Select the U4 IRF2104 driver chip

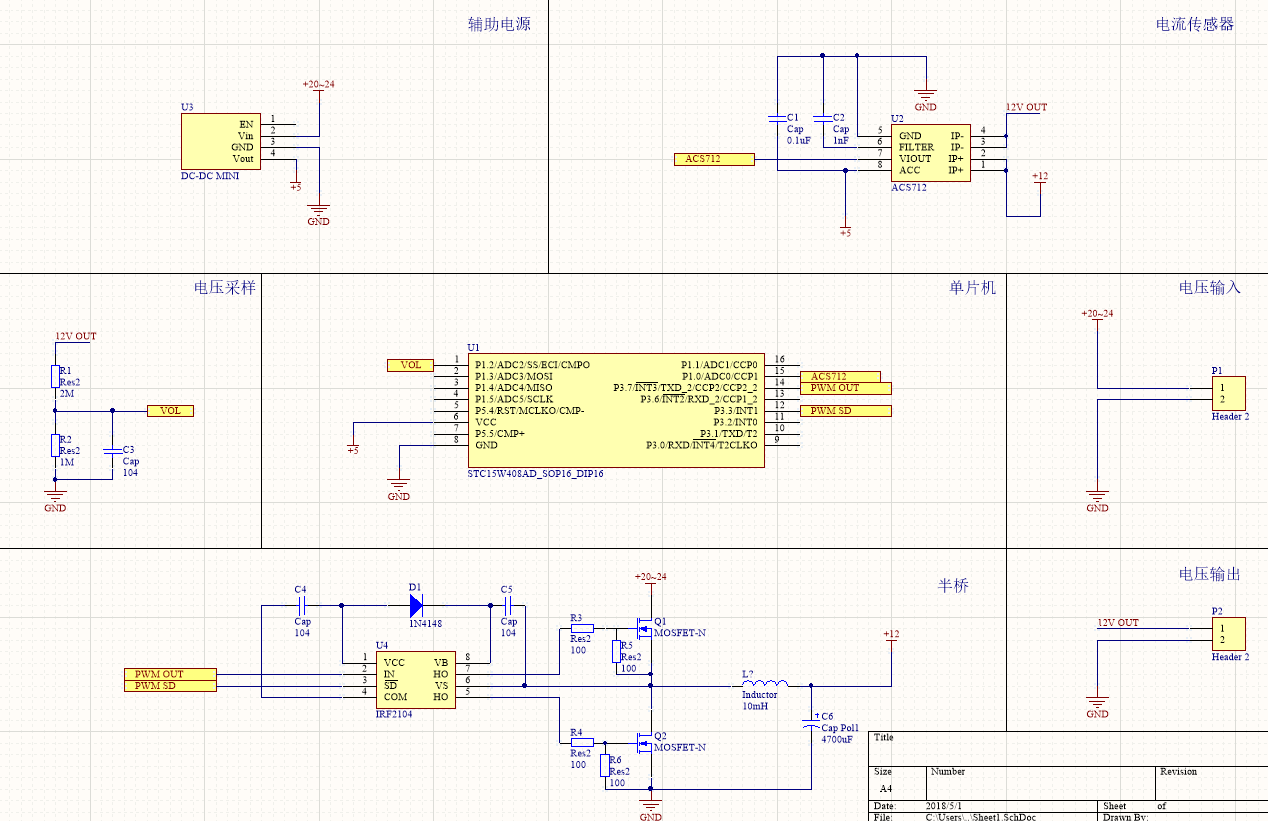(416, 680)
